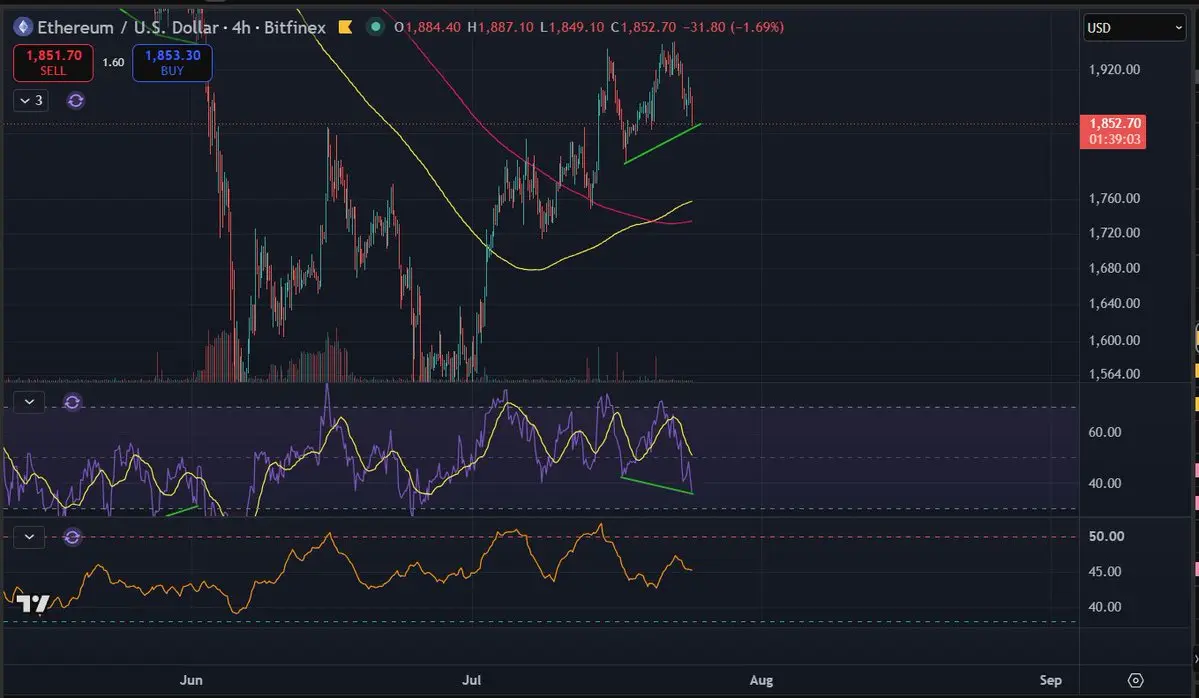Click the 60.00 RSI axis label
Viewport: 1199px width, 698px height.
[x=1105, y=433]
